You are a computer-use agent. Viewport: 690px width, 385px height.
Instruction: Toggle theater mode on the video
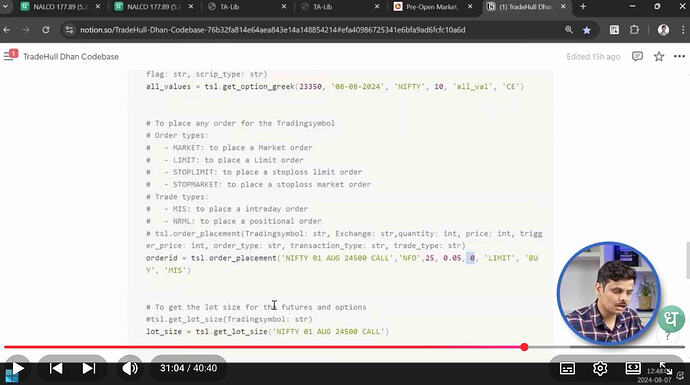coord(633,368)
